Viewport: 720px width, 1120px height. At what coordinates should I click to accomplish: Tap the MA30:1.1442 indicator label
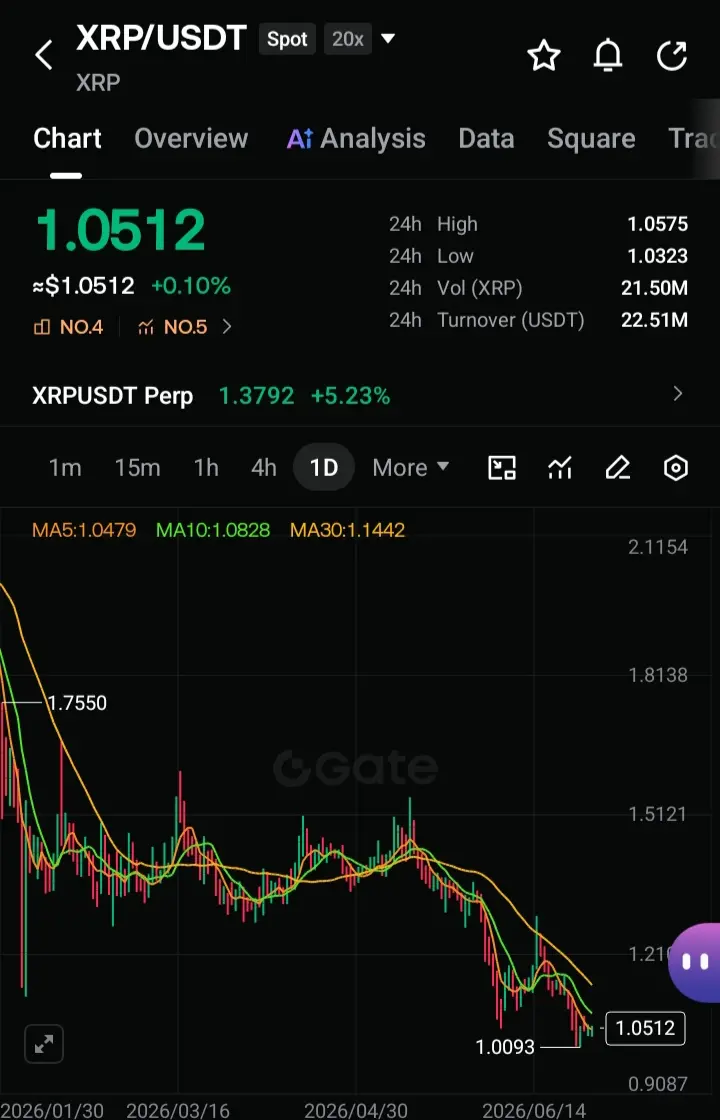347,530
